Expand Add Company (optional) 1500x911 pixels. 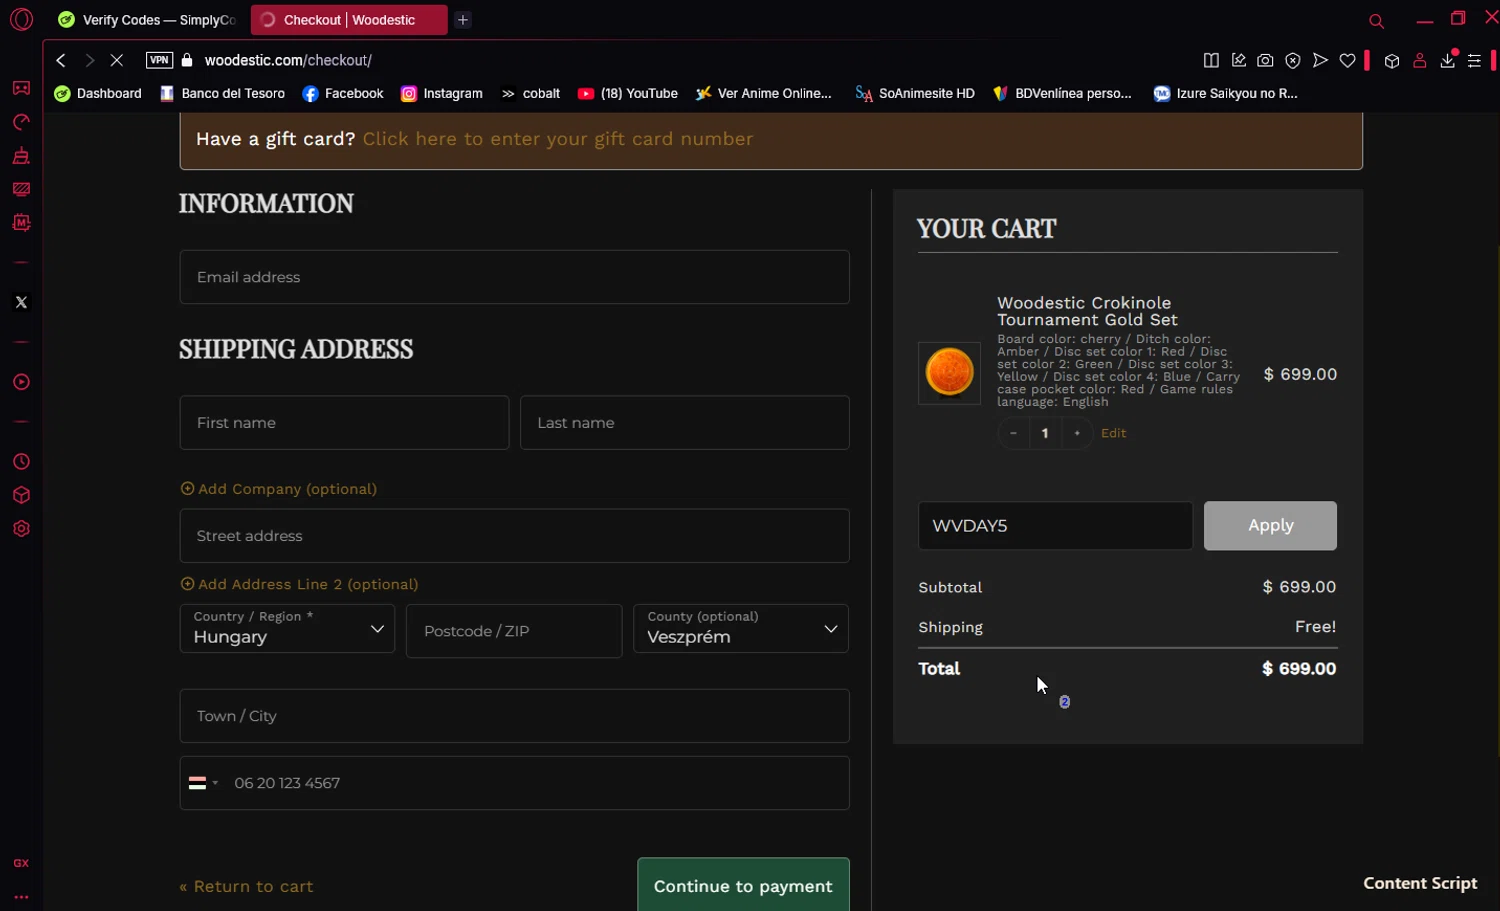(279, 489)
